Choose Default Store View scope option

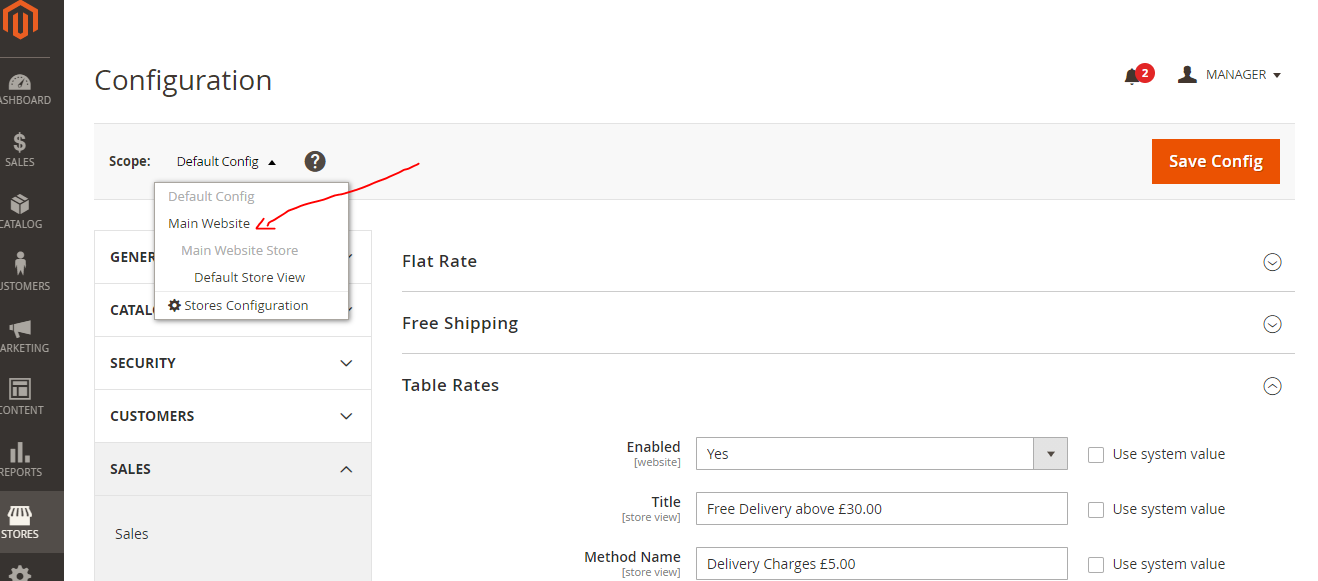[x=249, y=277]
